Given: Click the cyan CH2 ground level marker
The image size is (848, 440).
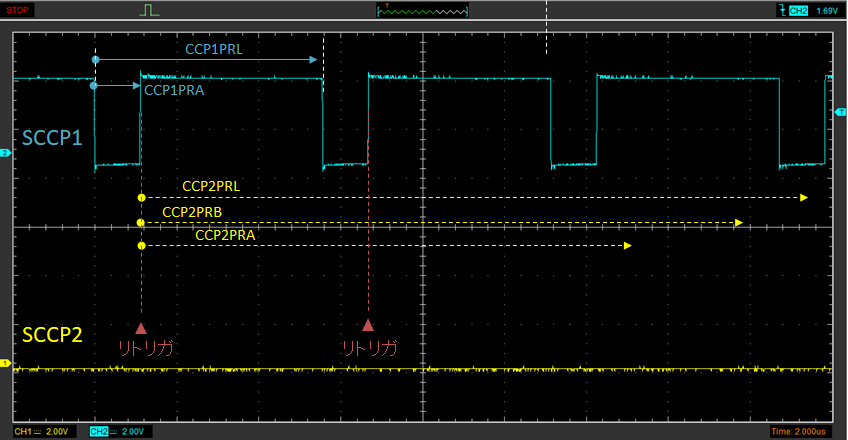Looking at the screenshot, I should [x=5, y=153].
